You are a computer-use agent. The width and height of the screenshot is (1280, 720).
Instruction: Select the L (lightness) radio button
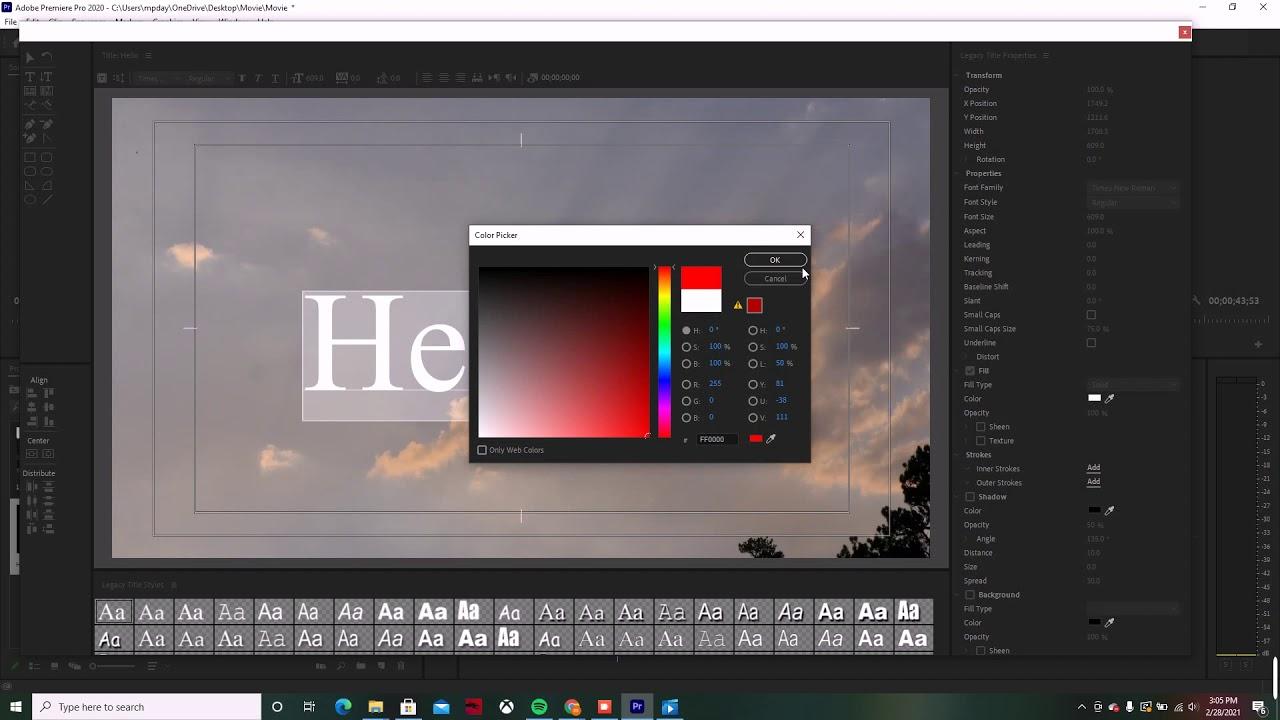point(753,363)
